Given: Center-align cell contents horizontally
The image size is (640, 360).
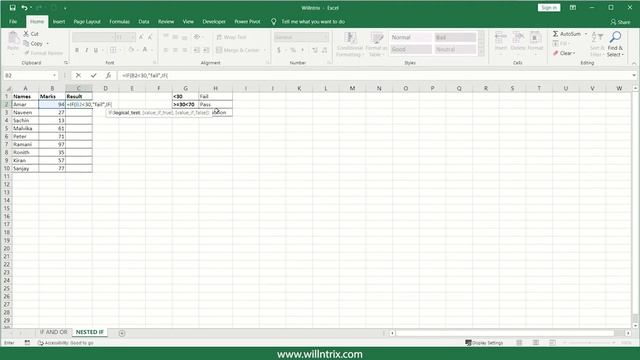Looking at the screenshot, I should point(175,50).
